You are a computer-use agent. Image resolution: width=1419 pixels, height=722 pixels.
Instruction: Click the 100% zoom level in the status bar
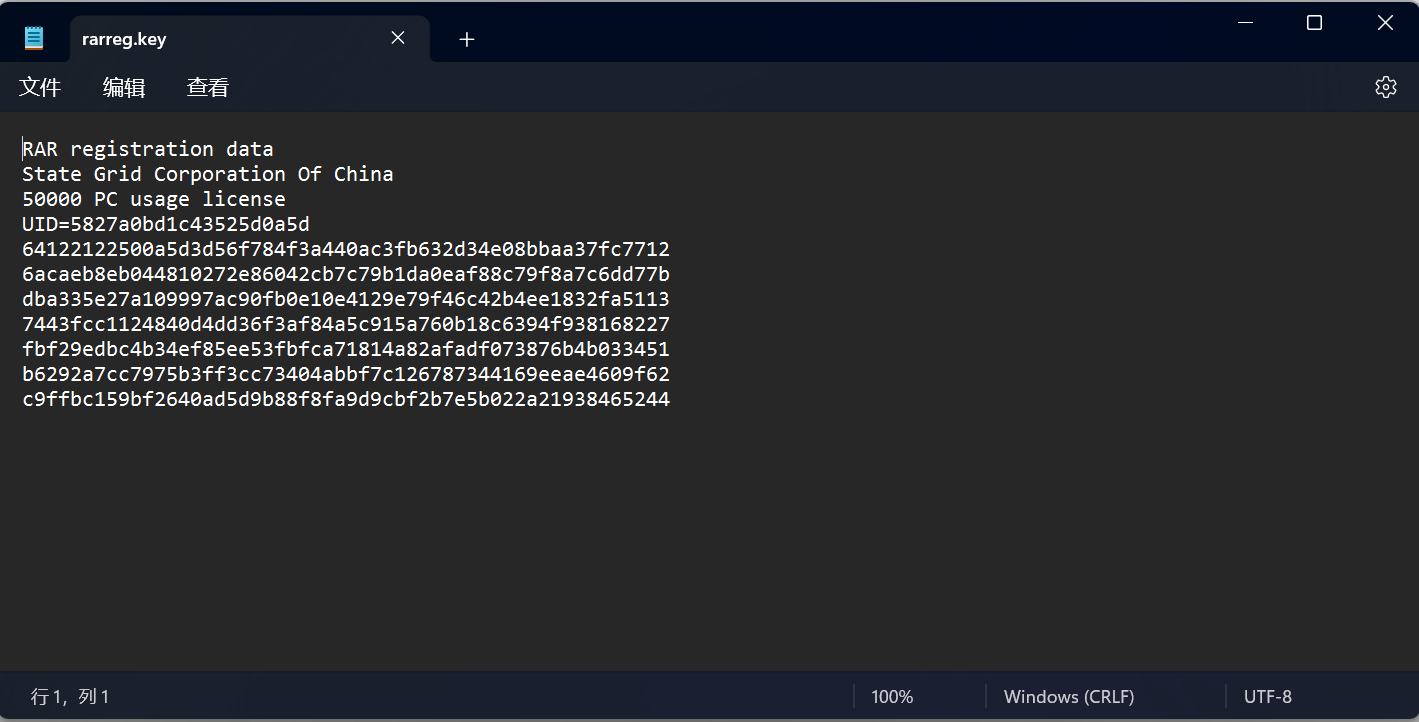(x=892, y=697)
